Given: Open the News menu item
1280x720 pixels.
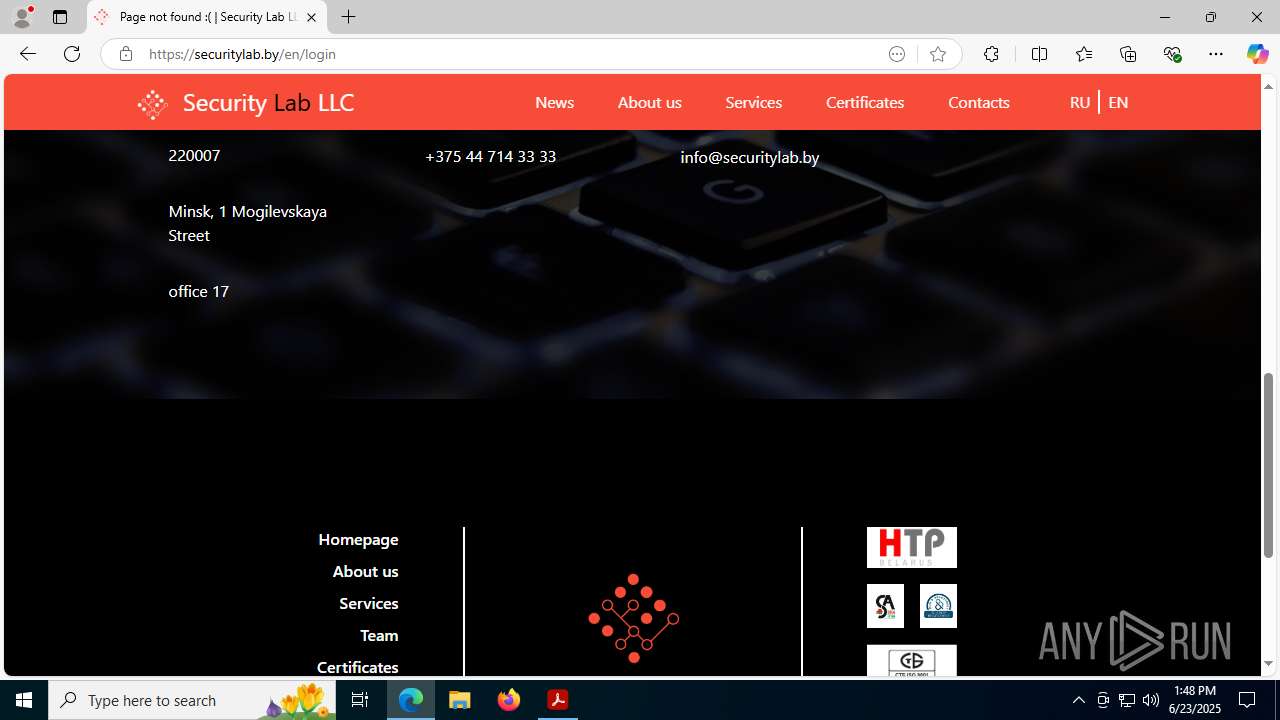Looking at the screenshot, I should tap(554, 102).
